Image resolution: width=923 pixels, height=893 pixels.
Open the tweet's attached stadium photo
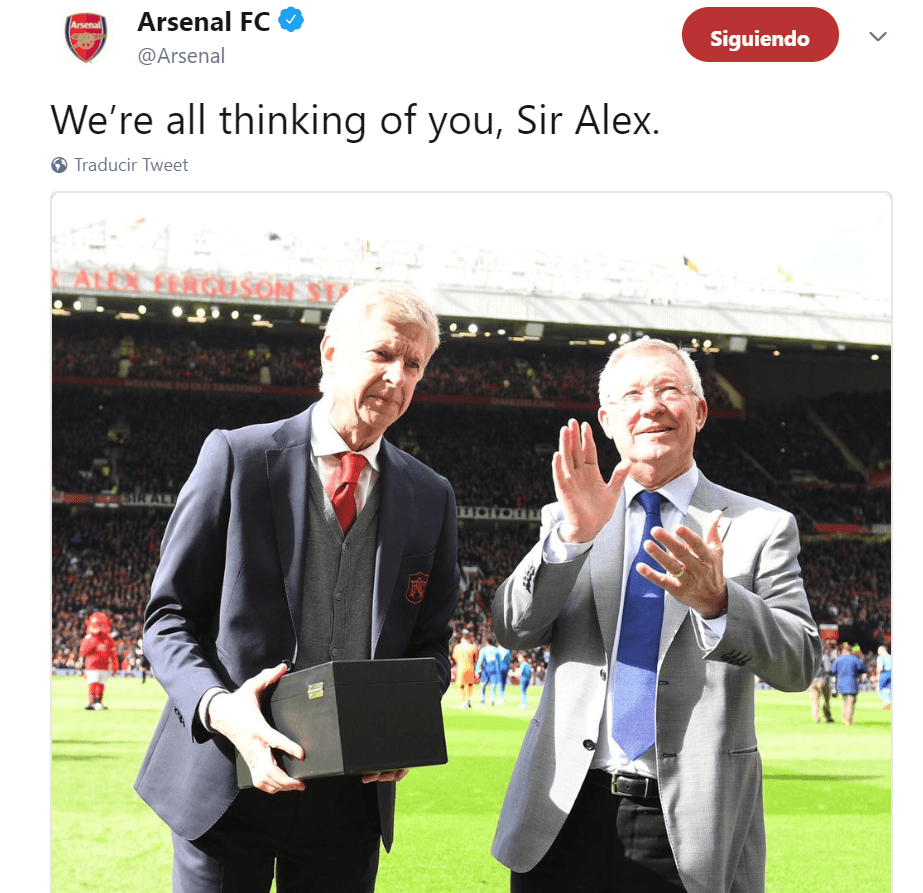coord(471,542)
